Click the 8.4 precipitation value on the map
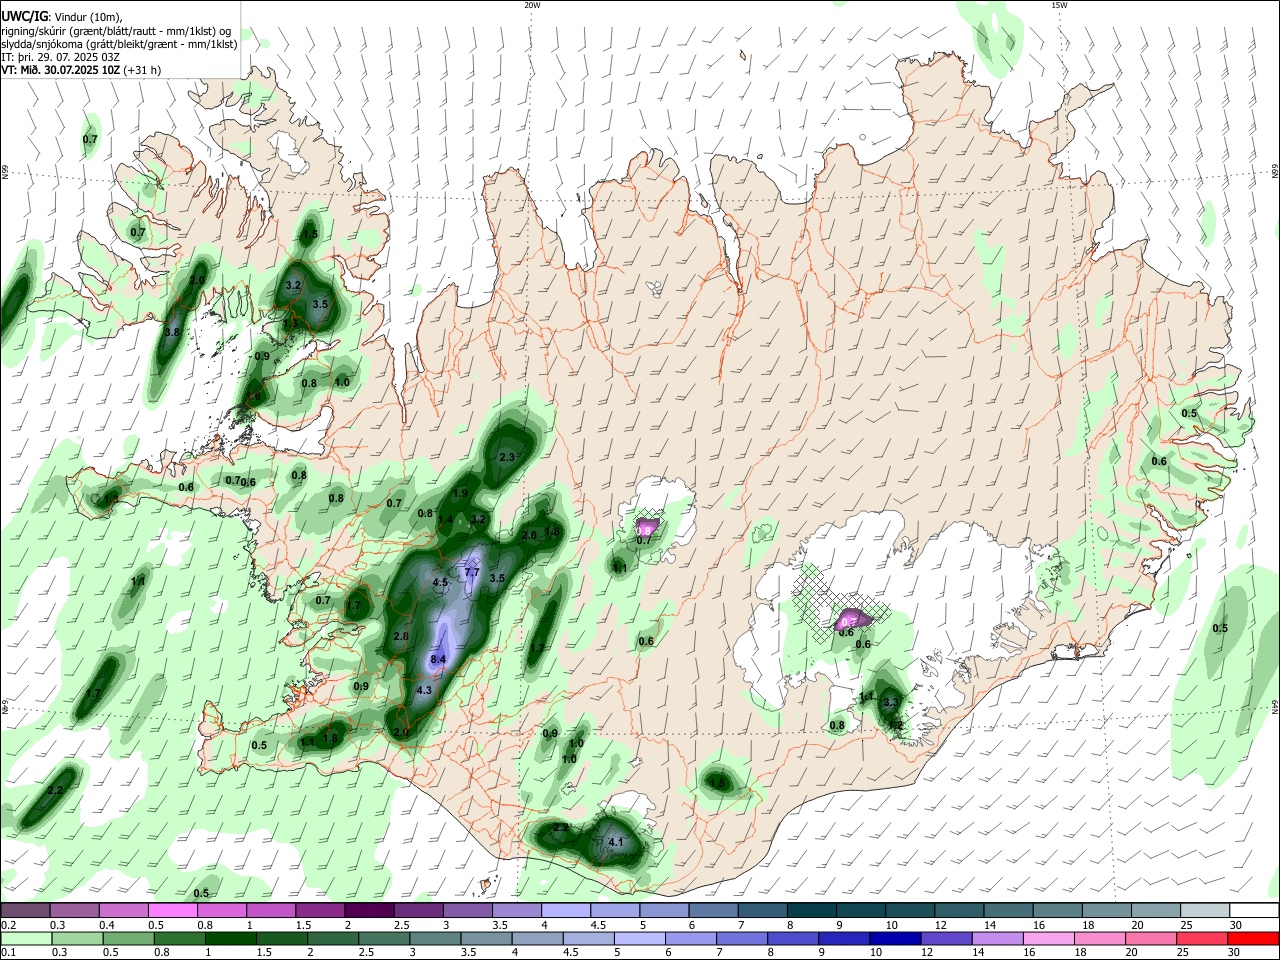This screenshot has height=960, width=1280. pyautogui.click(x=438, y=659)
